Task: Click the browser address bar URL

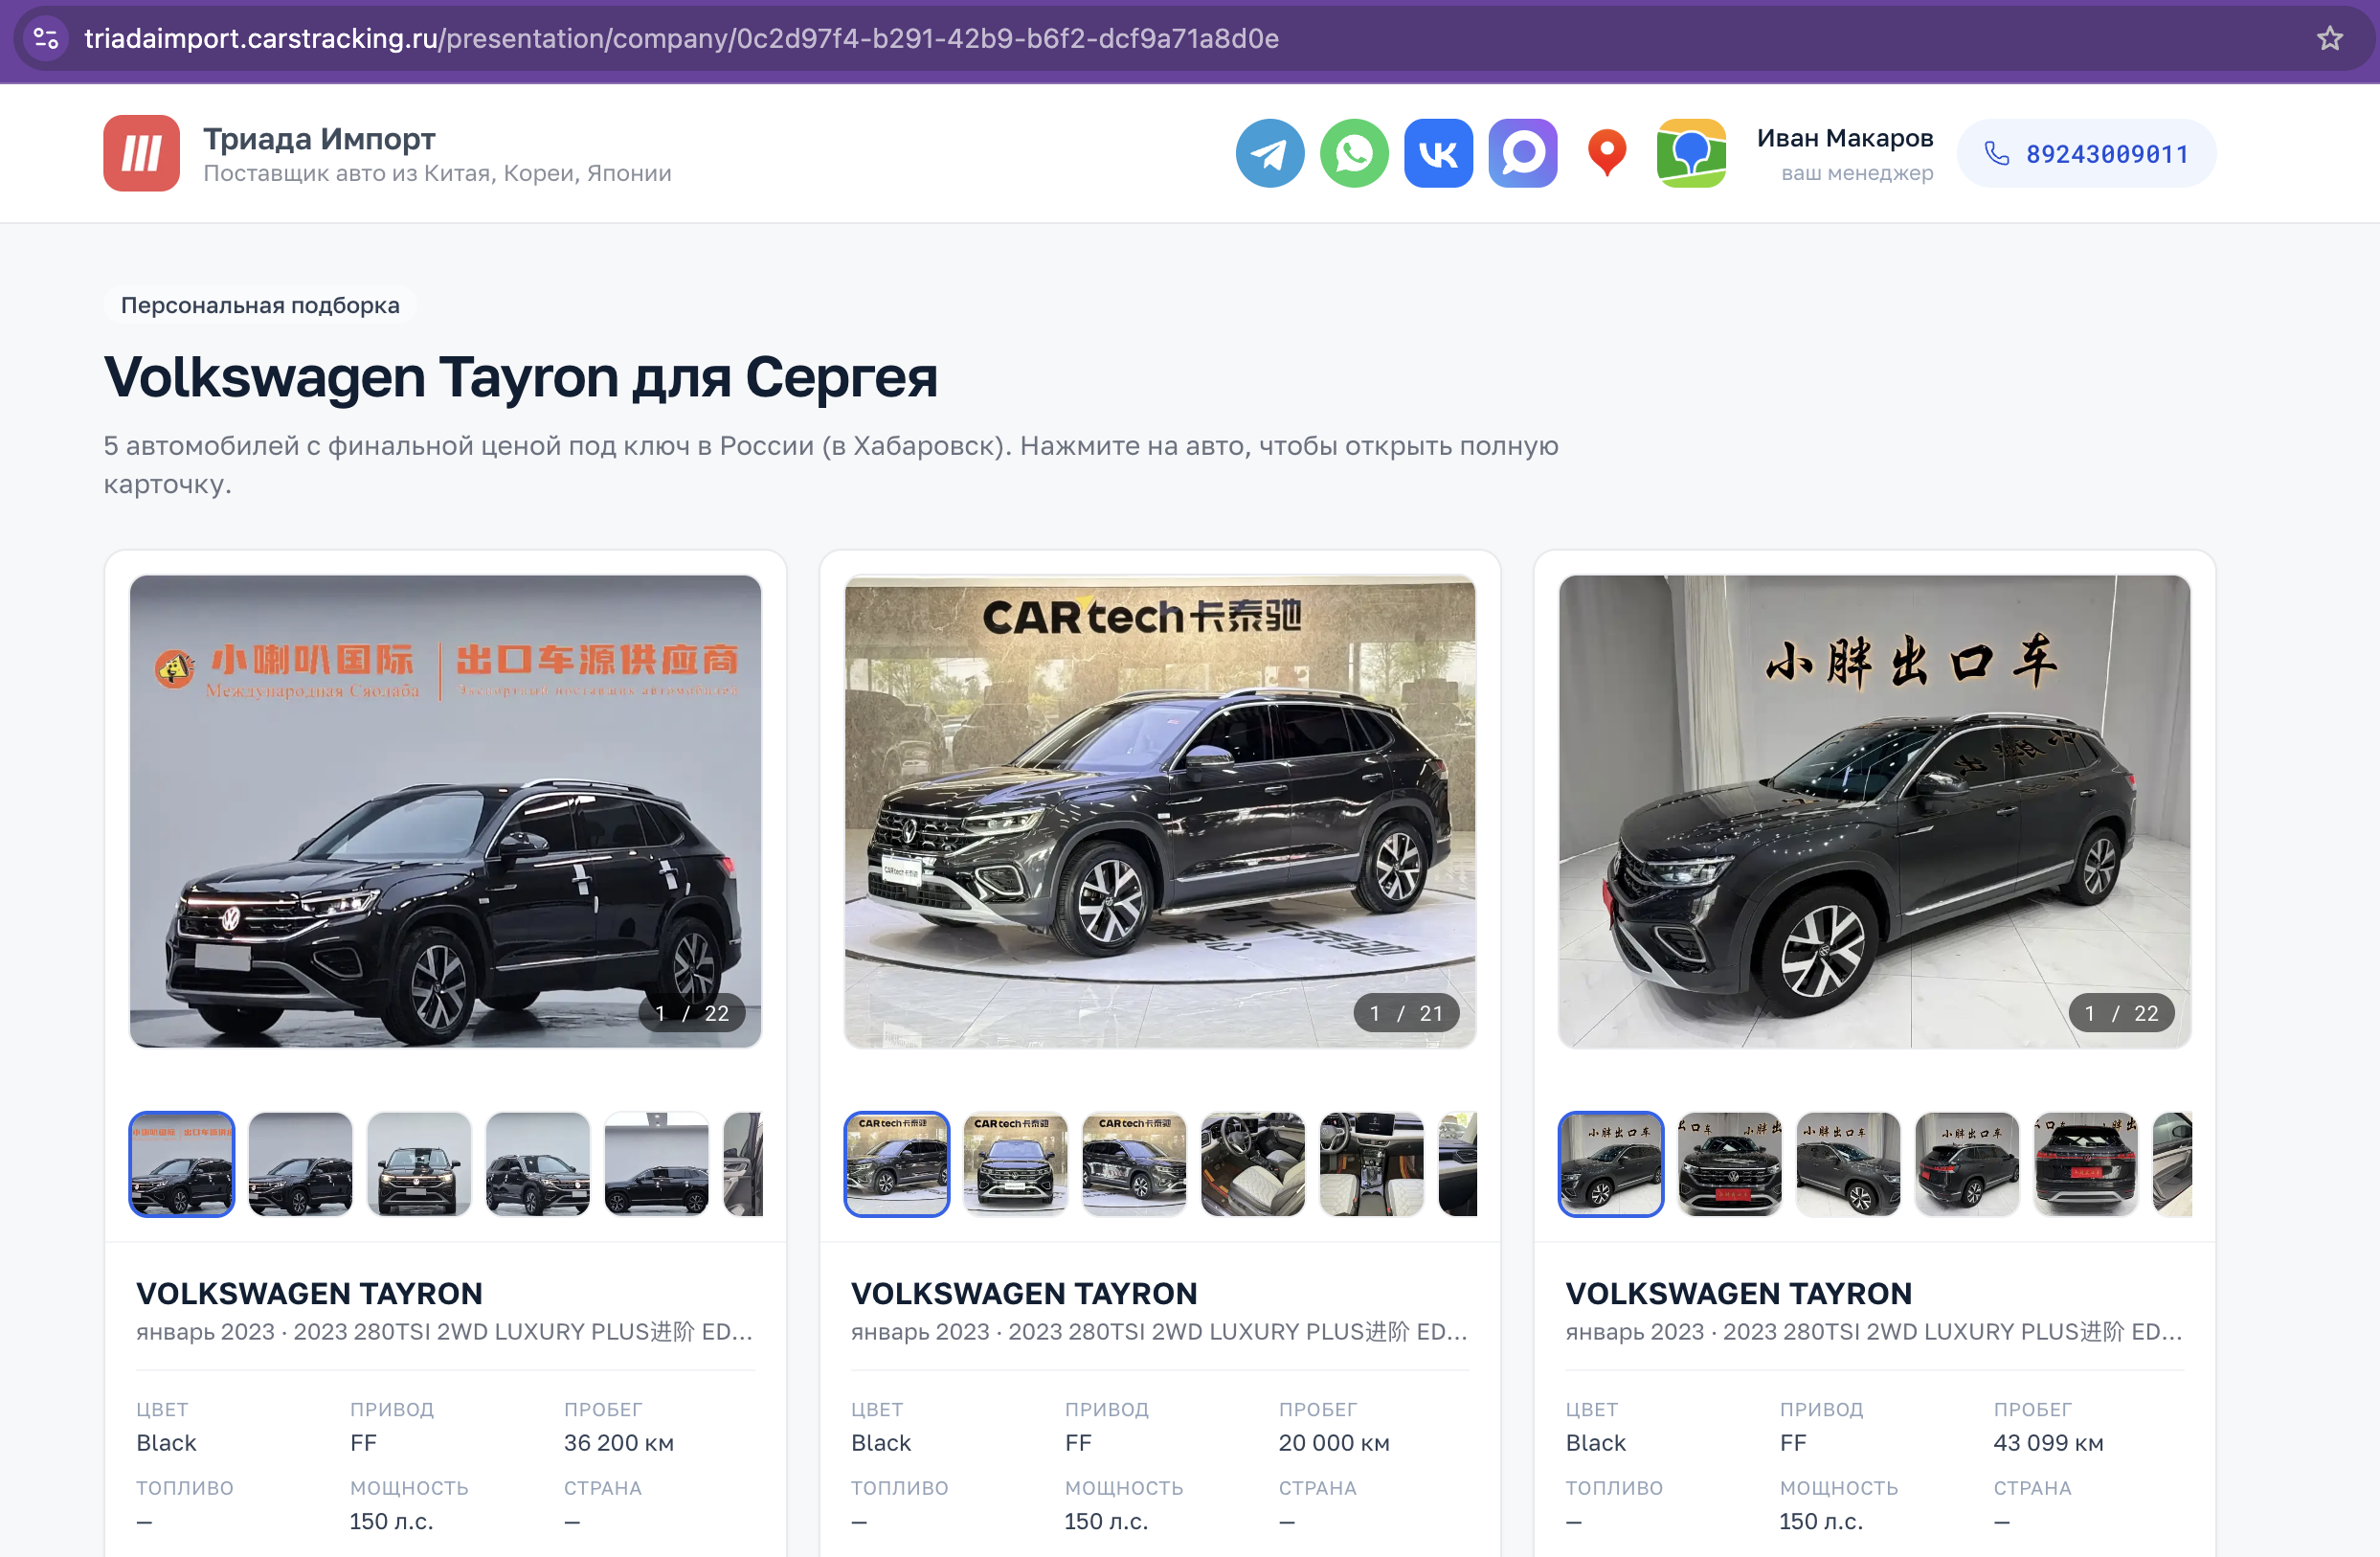Action: click(x=681, y=38)
